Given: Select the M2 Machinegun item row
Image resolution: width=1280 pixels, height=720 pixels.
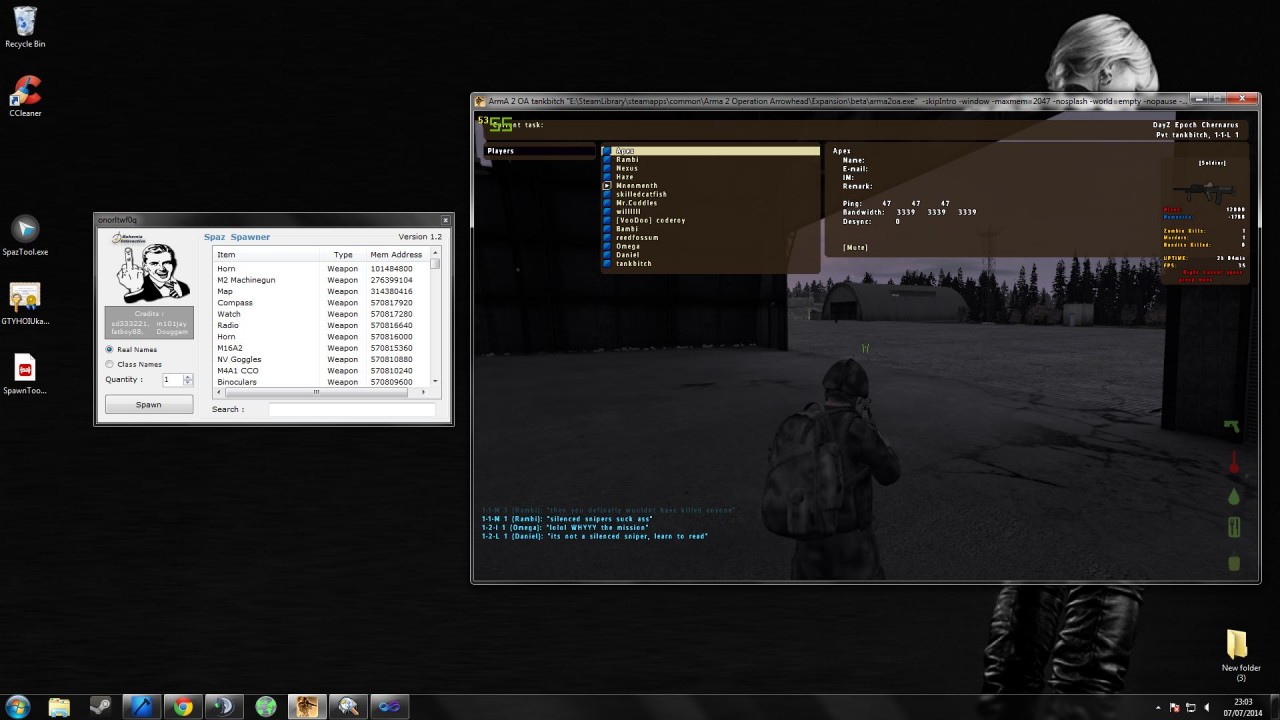Looking at the screenshot, I should [322, 280].
